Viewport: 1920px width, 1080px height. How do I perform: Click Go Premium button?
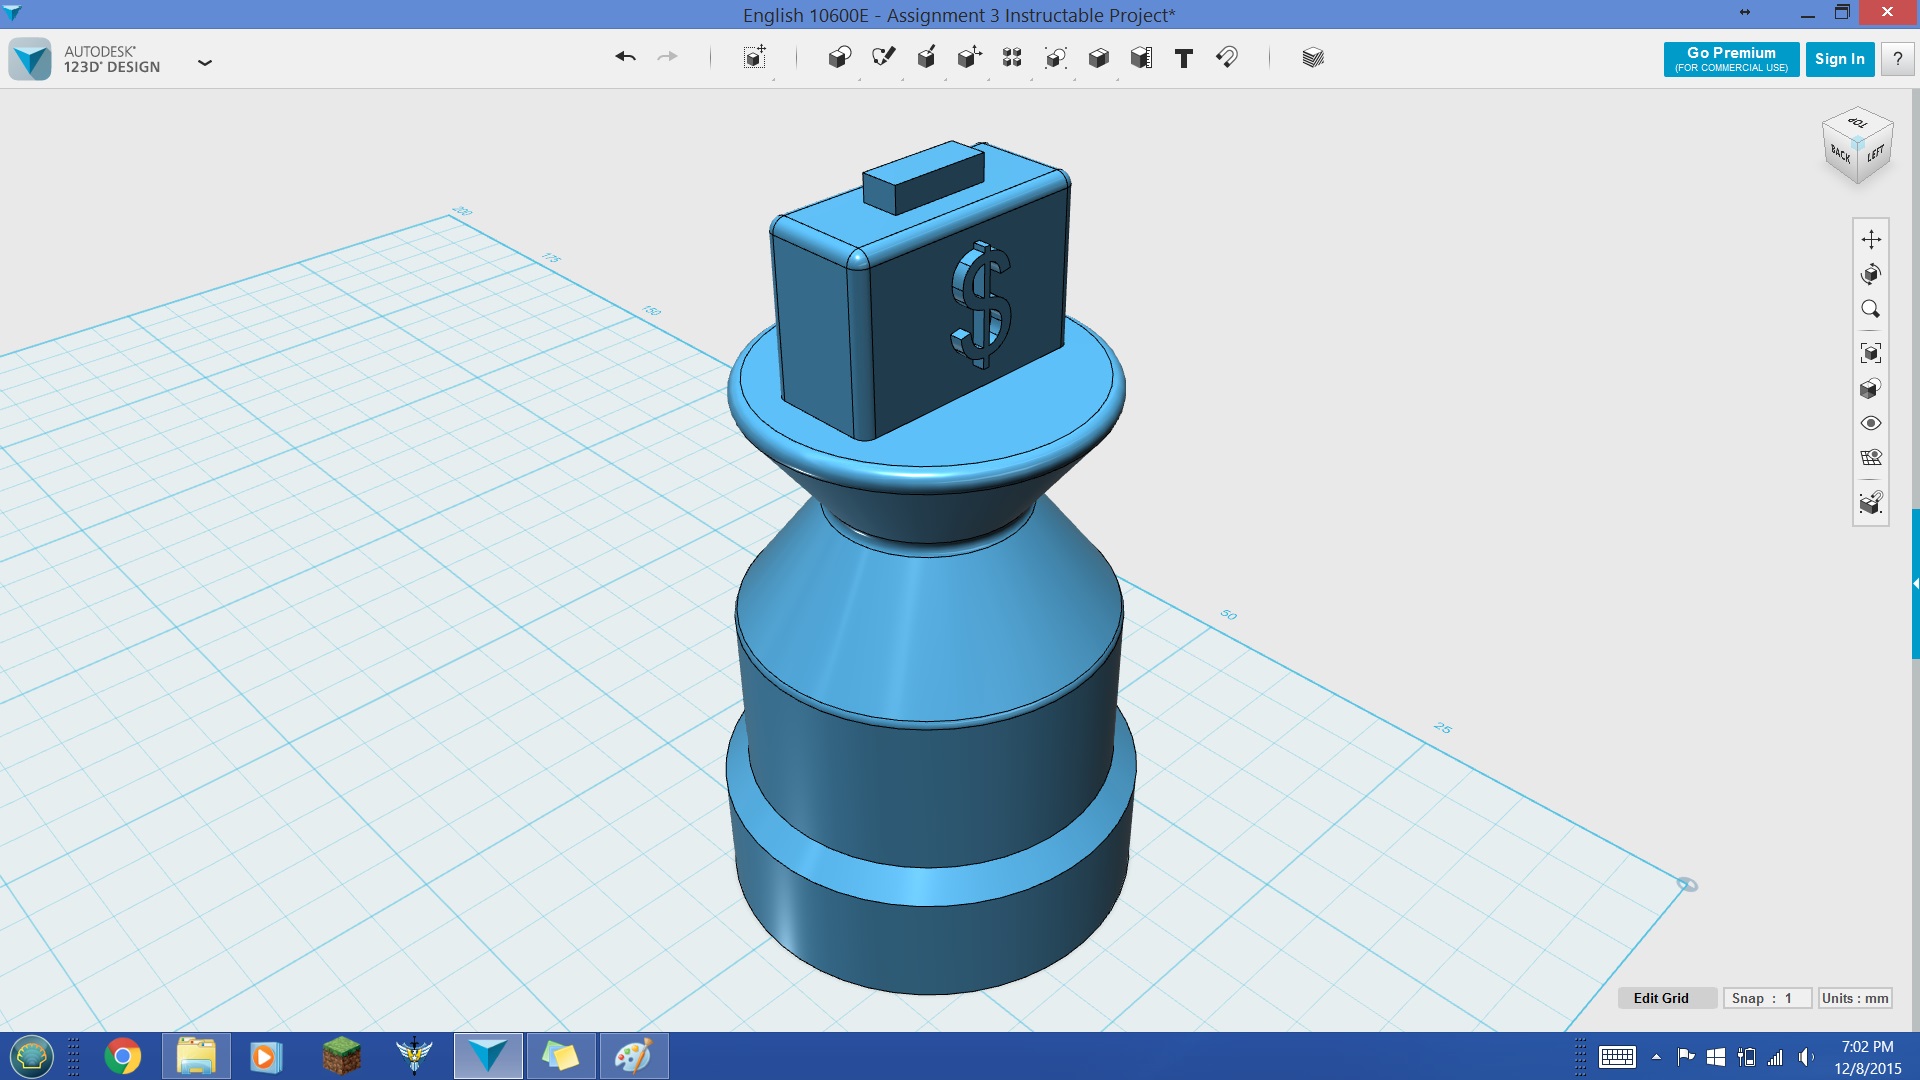(x=1731, y=59)
